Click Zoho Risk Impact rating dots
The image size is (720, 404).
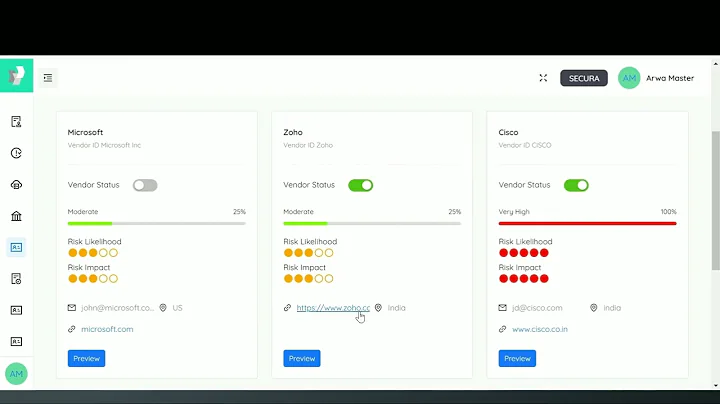(x=308, y=279)
